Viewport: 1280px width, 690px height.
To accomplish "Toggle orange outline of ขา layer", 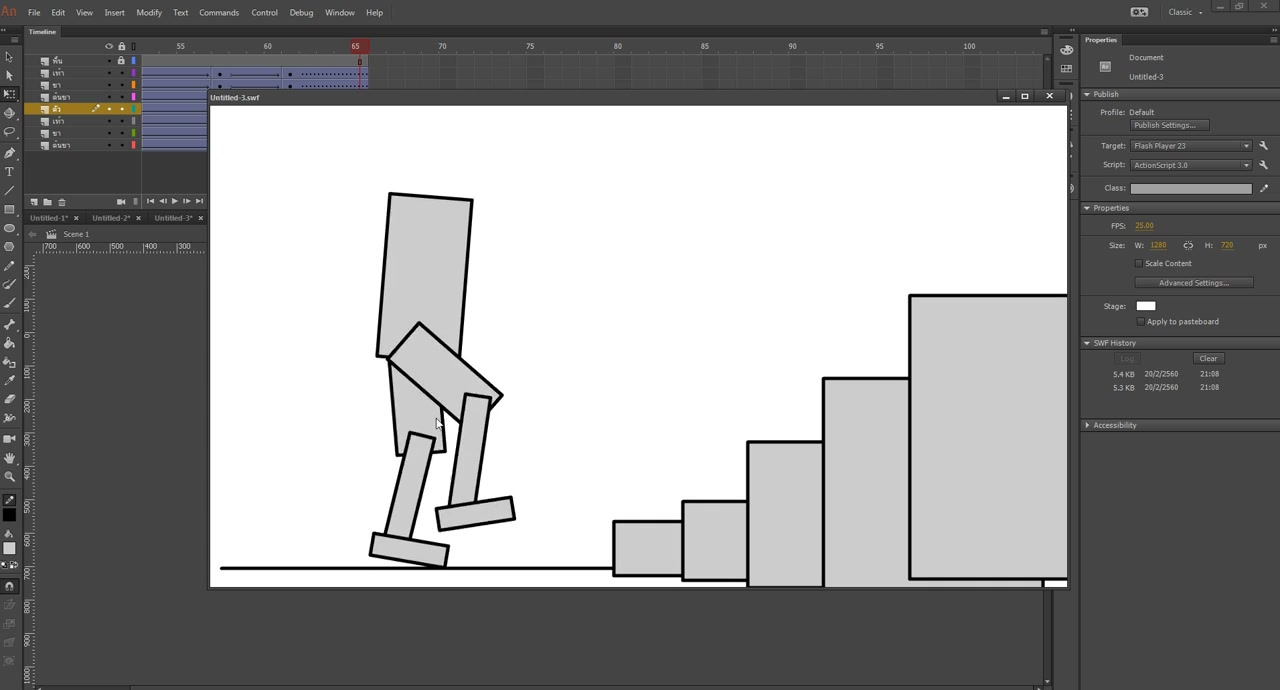I will coord(133,85).
